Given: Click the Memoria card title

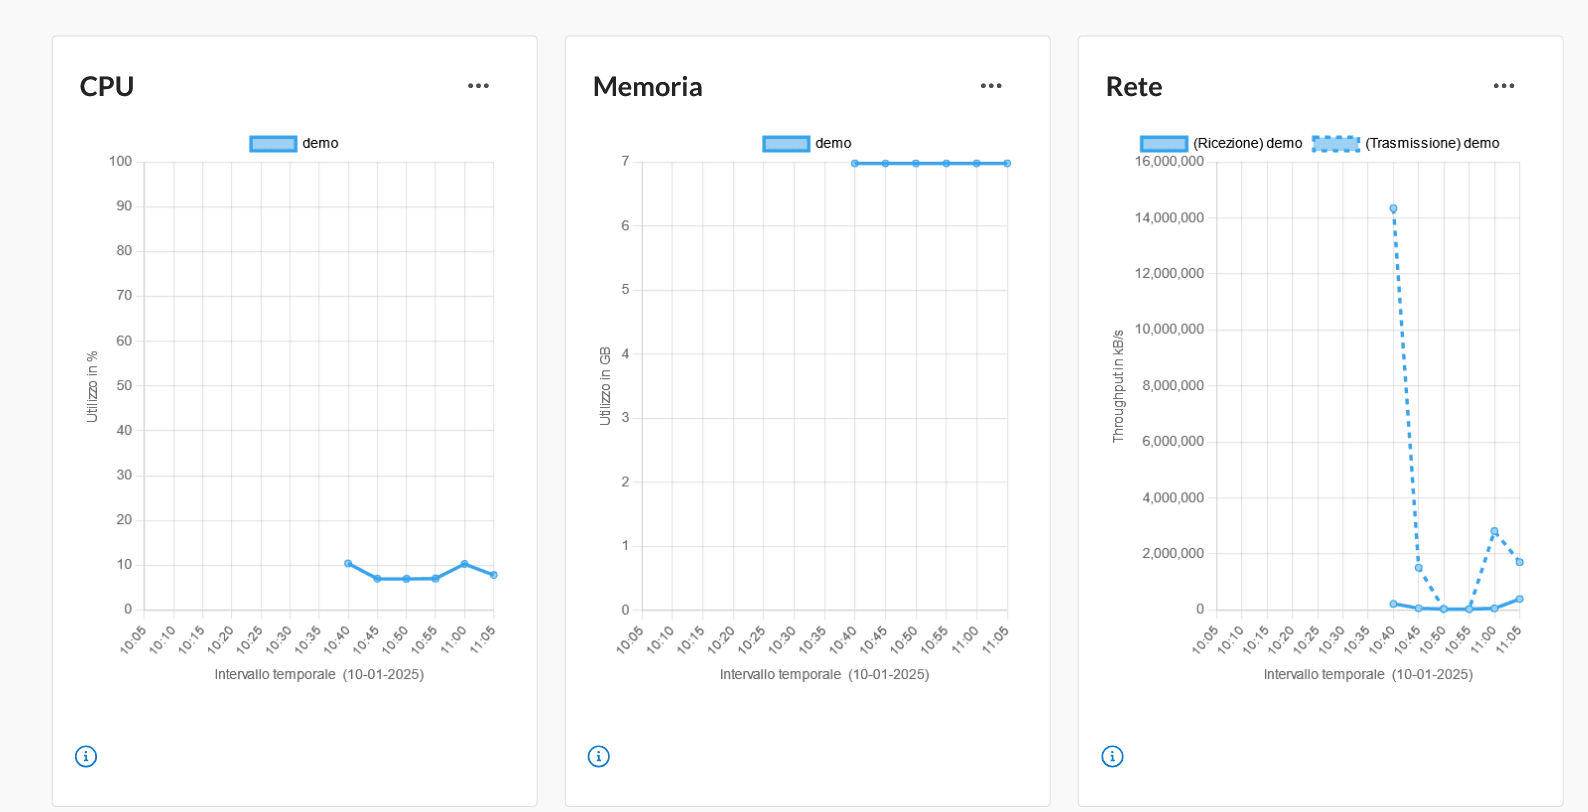Looking at the screenshot, I should (647, 87).
